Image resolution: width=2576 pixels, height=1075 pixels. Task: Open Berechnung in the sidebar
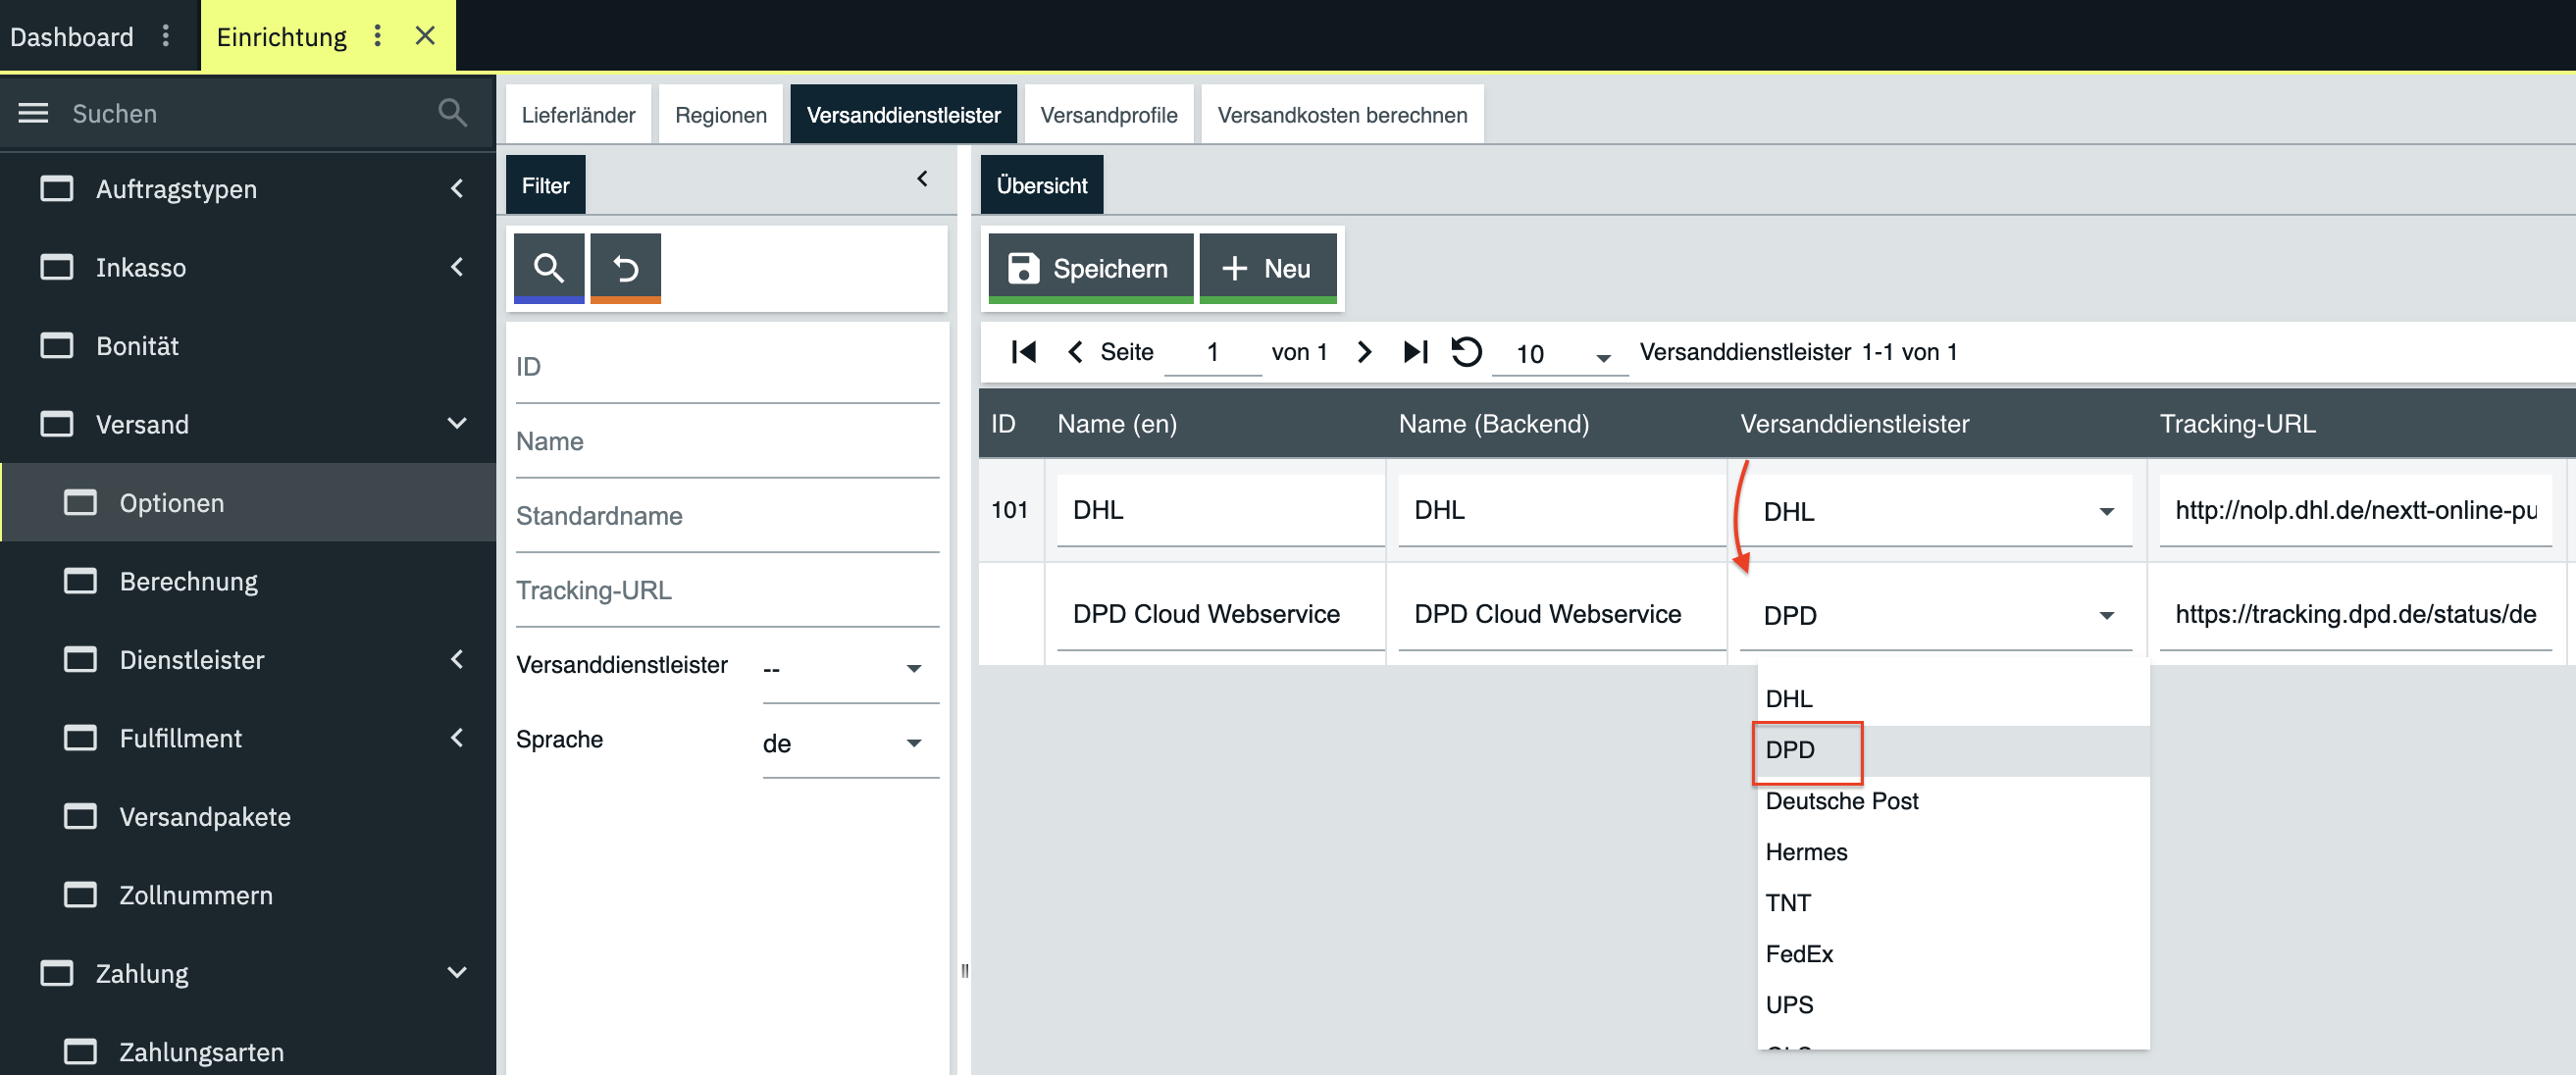(x=188, y=581)
